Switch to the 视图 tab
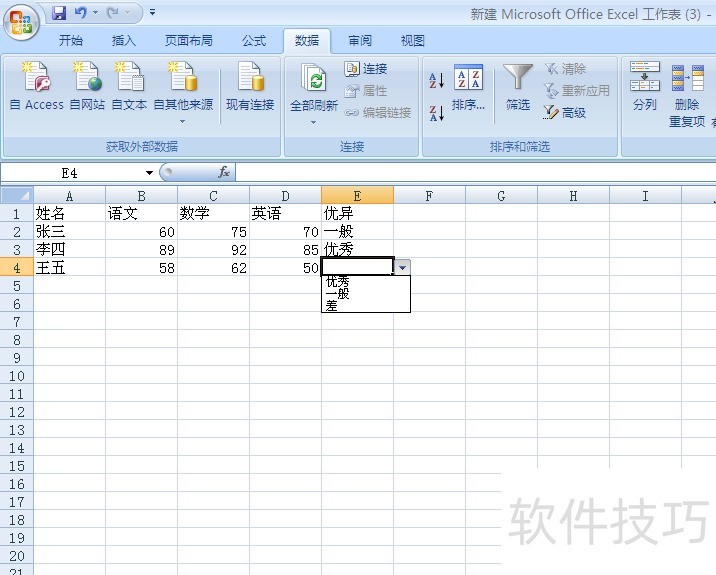This screenshot has width=716, height=575. pyautogui.click(x=413, y=41)
